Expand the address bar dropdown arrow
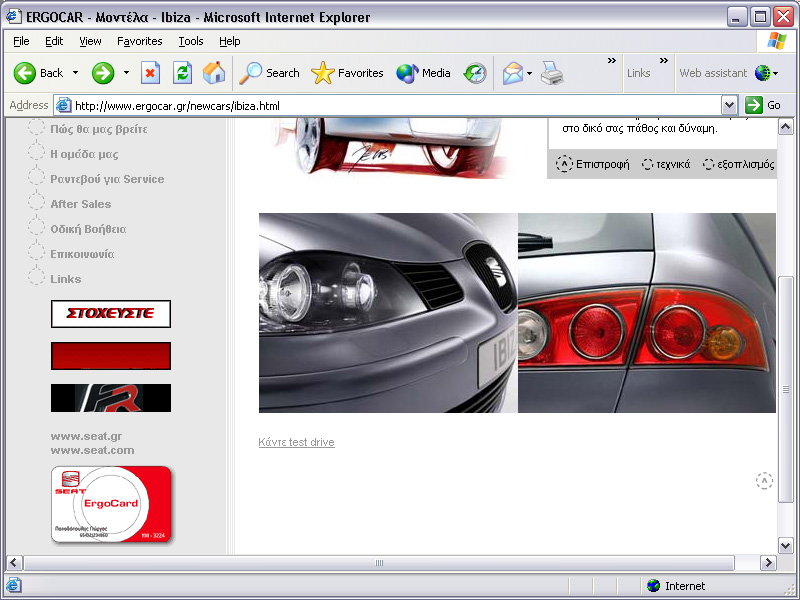The image size is (800, 600). click(730, 106)
